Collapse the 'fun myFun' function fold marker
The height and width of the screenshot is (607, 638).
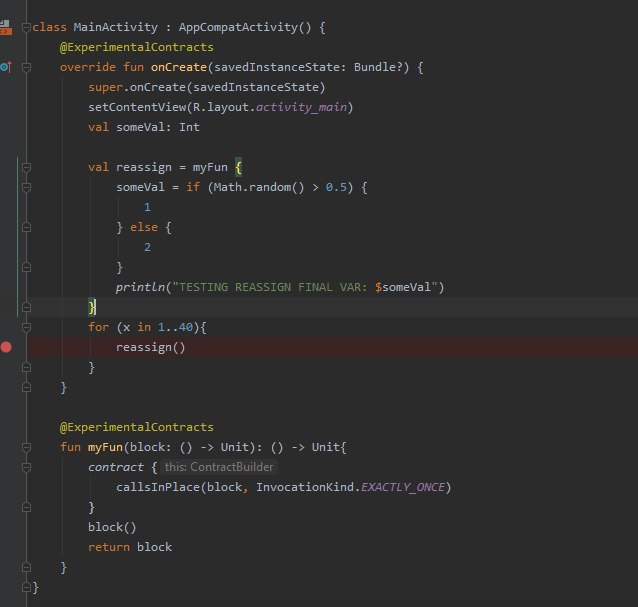[26, 447]
